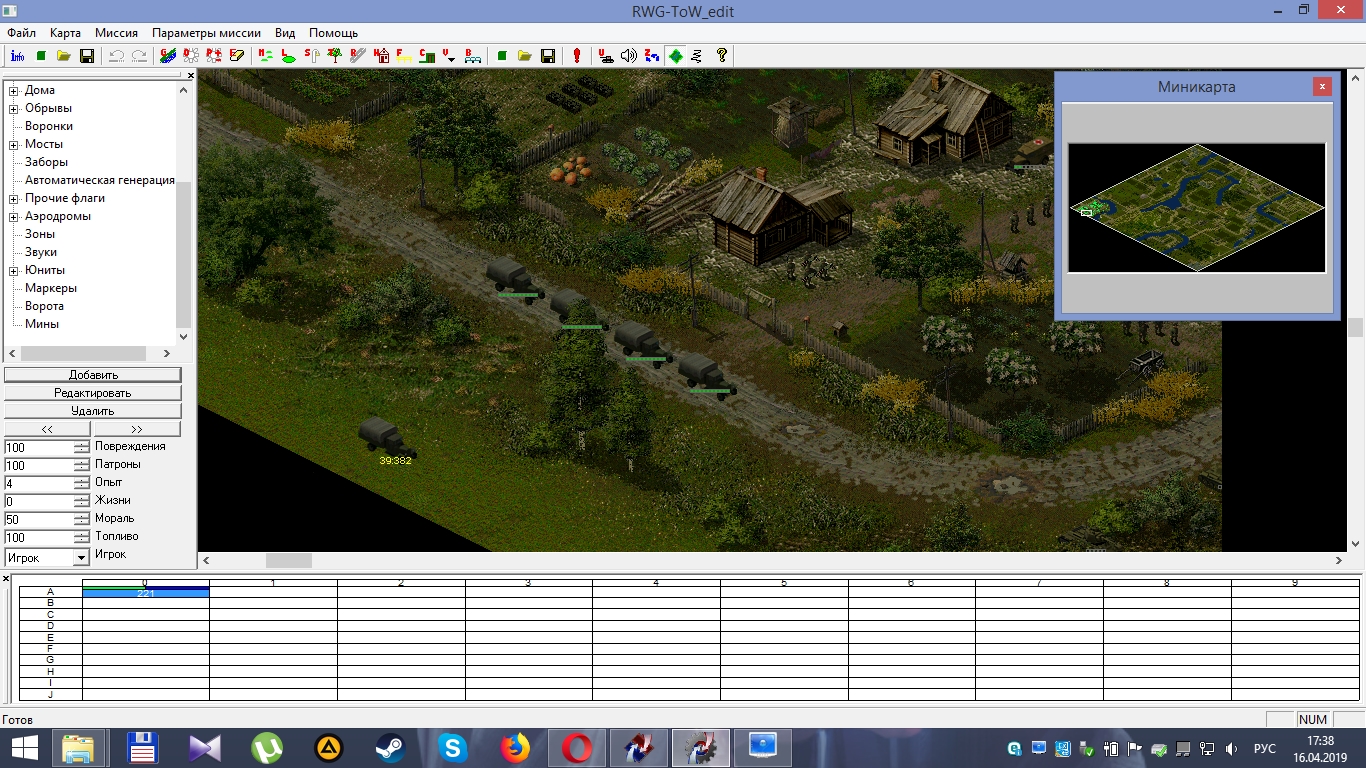This screenshot has width=1366, height=768.
Task: Open the Помощь menu
Action: 333,33
